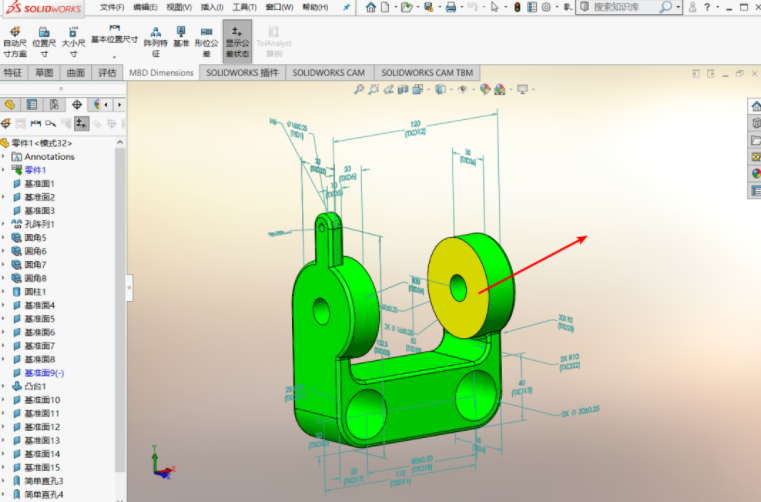The width and height of the screenshot is (761, 502).
Task: Click the Zoom to Area icon in the view toolbar
Action: tap(374, 89)
